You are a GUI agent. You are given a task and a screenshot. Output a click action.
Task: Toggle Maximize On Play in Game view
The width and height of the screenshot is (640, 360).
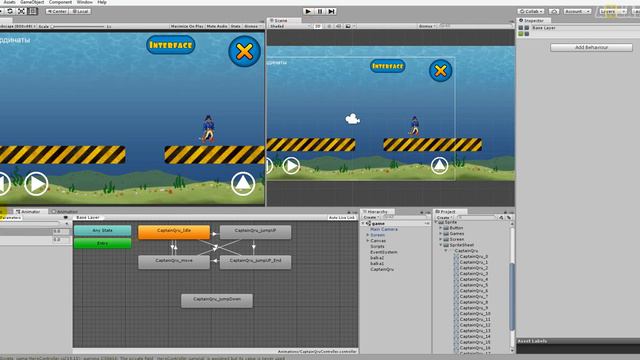[187, 26]
